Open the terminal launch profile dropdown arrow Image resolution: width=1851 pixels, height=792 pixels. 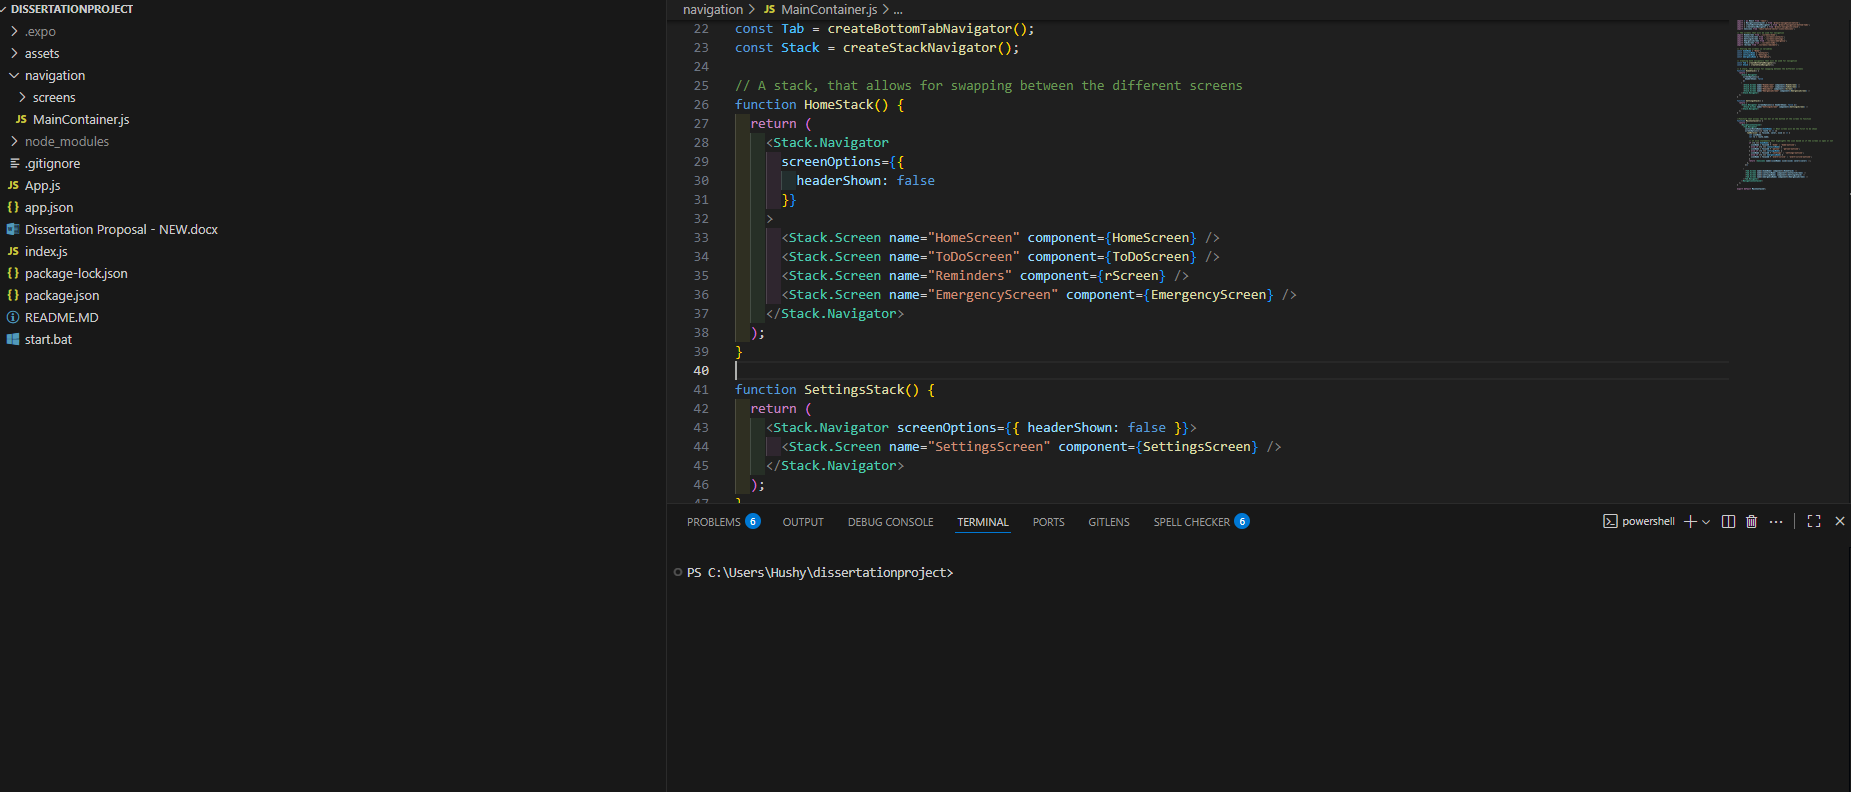point(1706,522)
